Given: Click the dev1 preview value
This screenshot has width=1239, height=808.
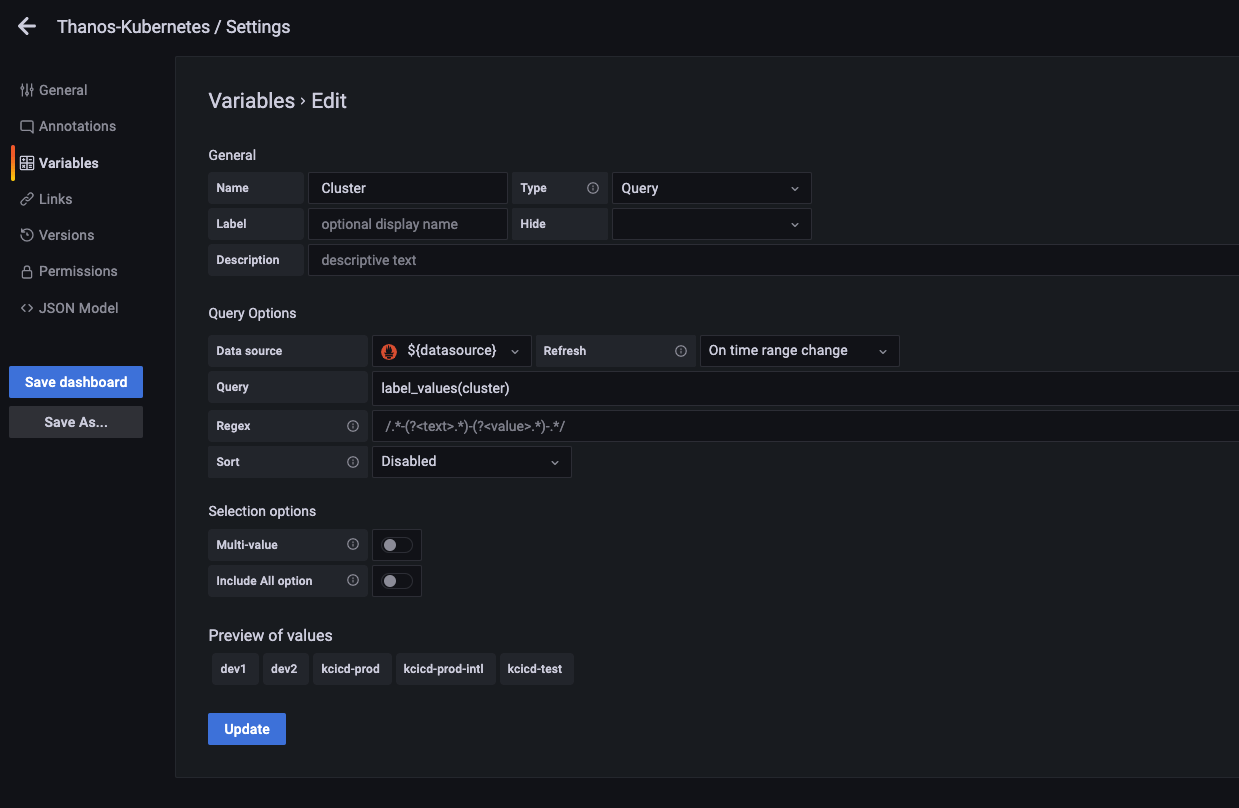Looking at the screenshot, I should coord(233,669).
